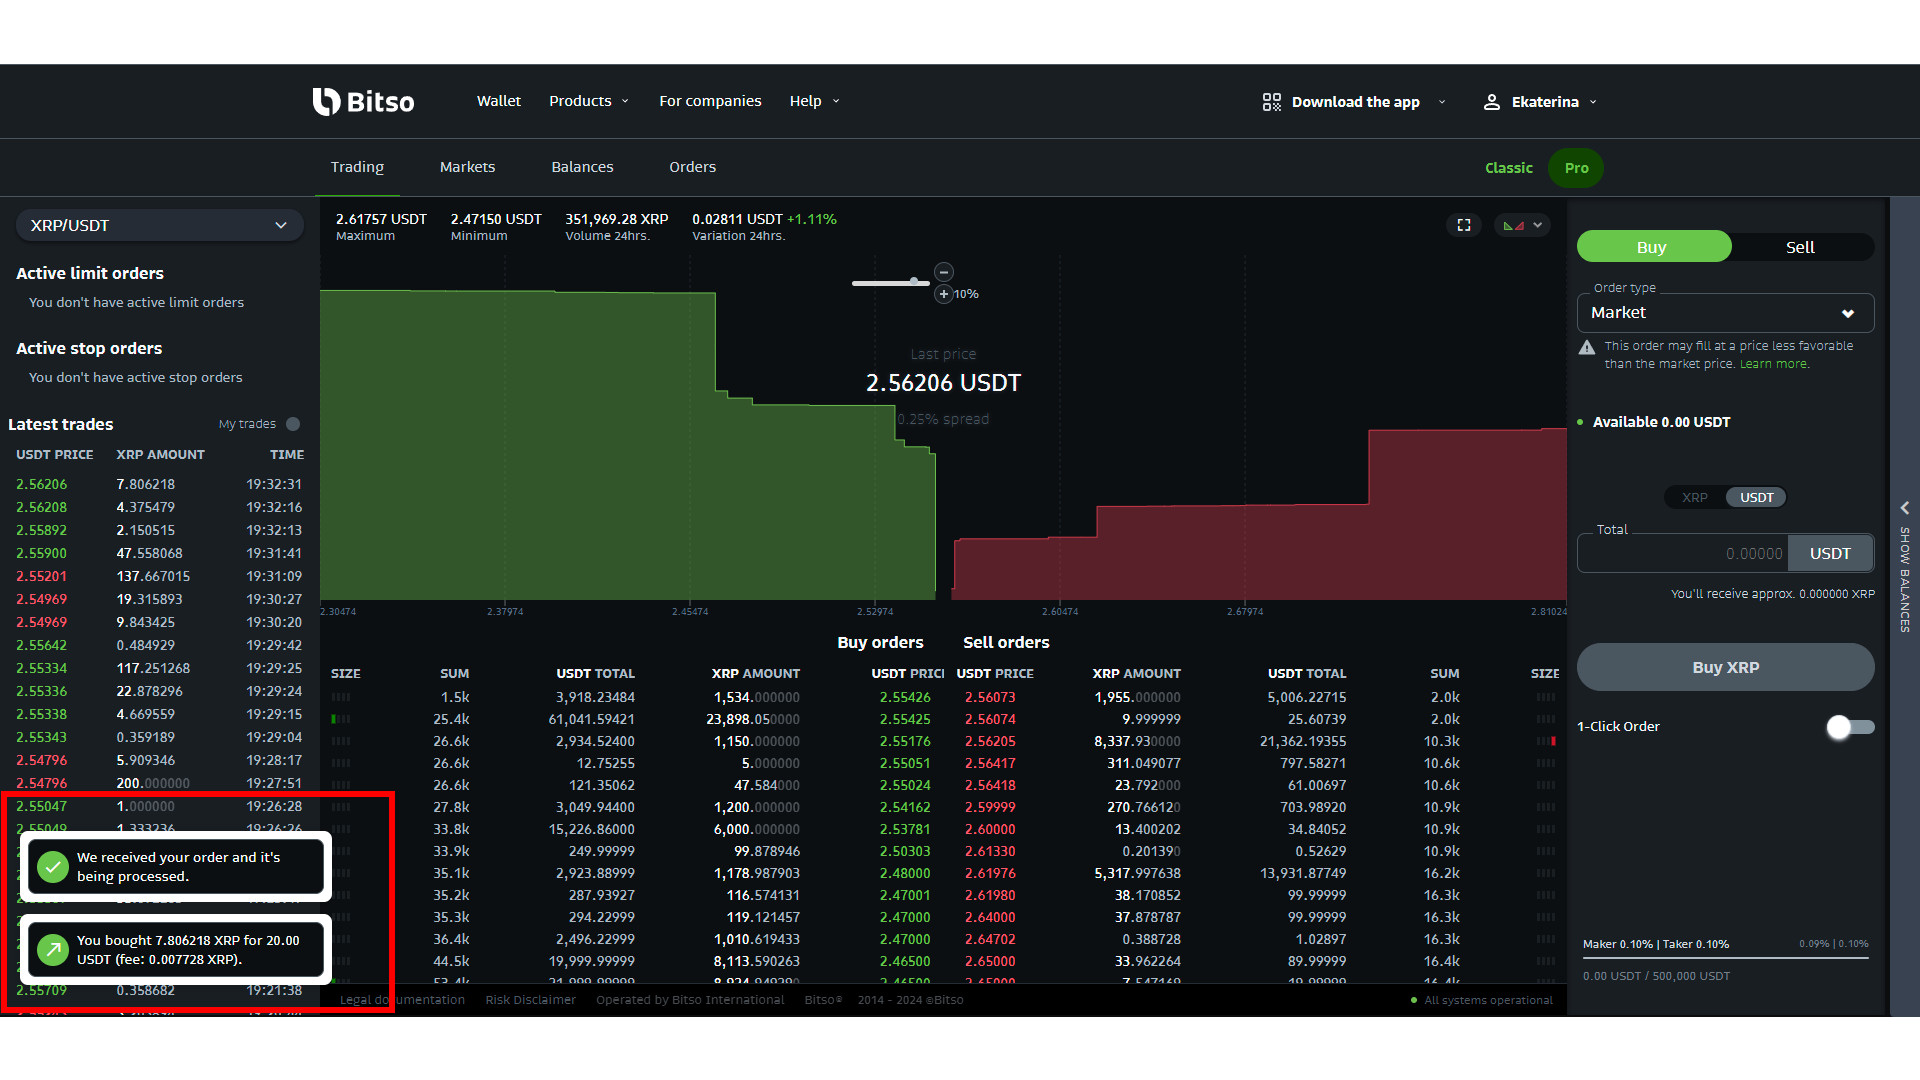Open the XRP/USDT pair selector
The height and width of the screenshot is (1080, 1920).
159,225
